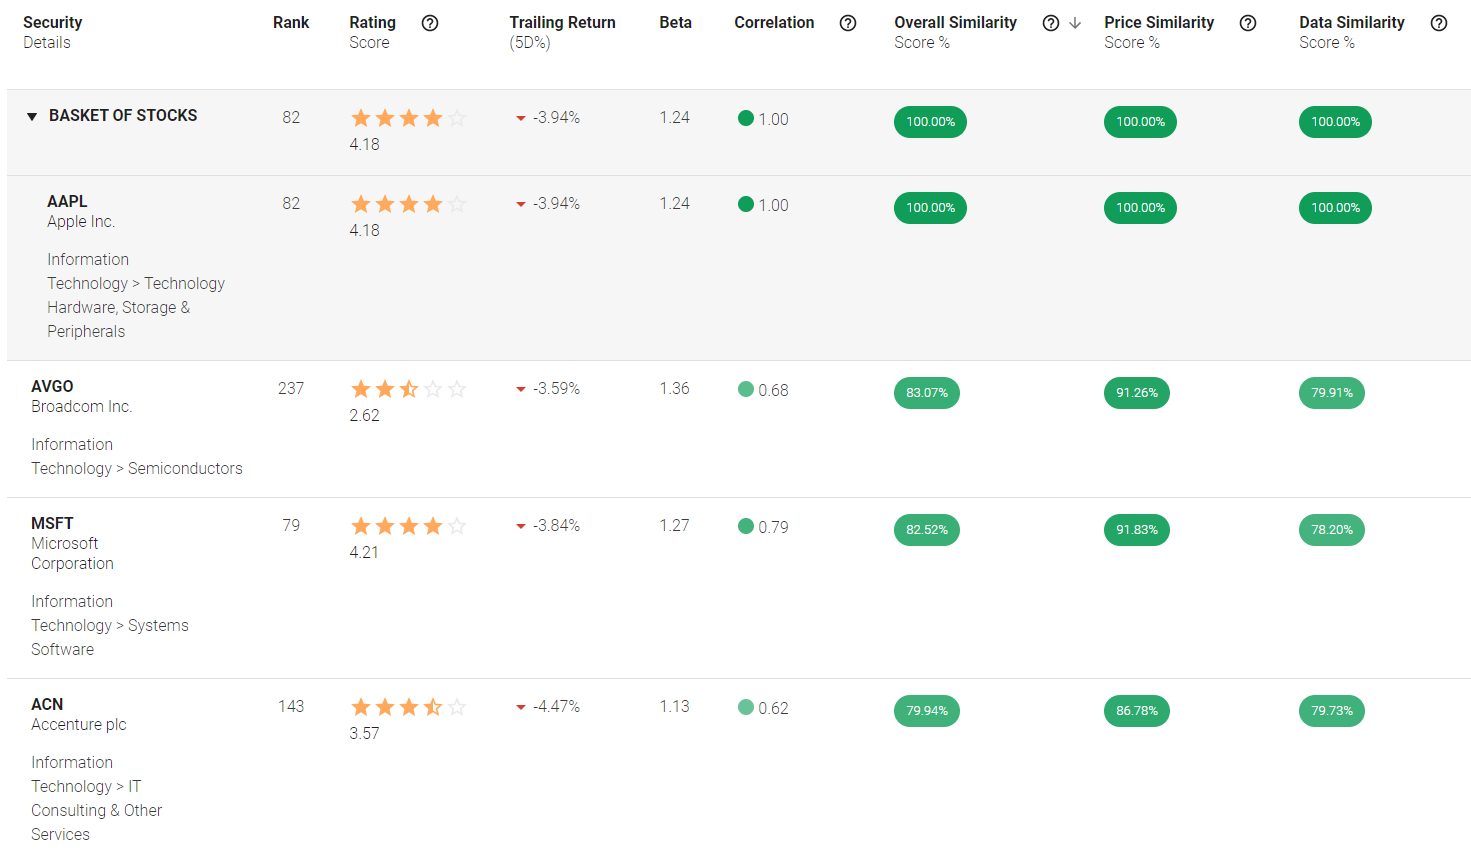Viewport: 1471px width, 856px height.
Task: Click the Data Similarity help icon
Action: pyautogui.click(x=1439, y=23)
